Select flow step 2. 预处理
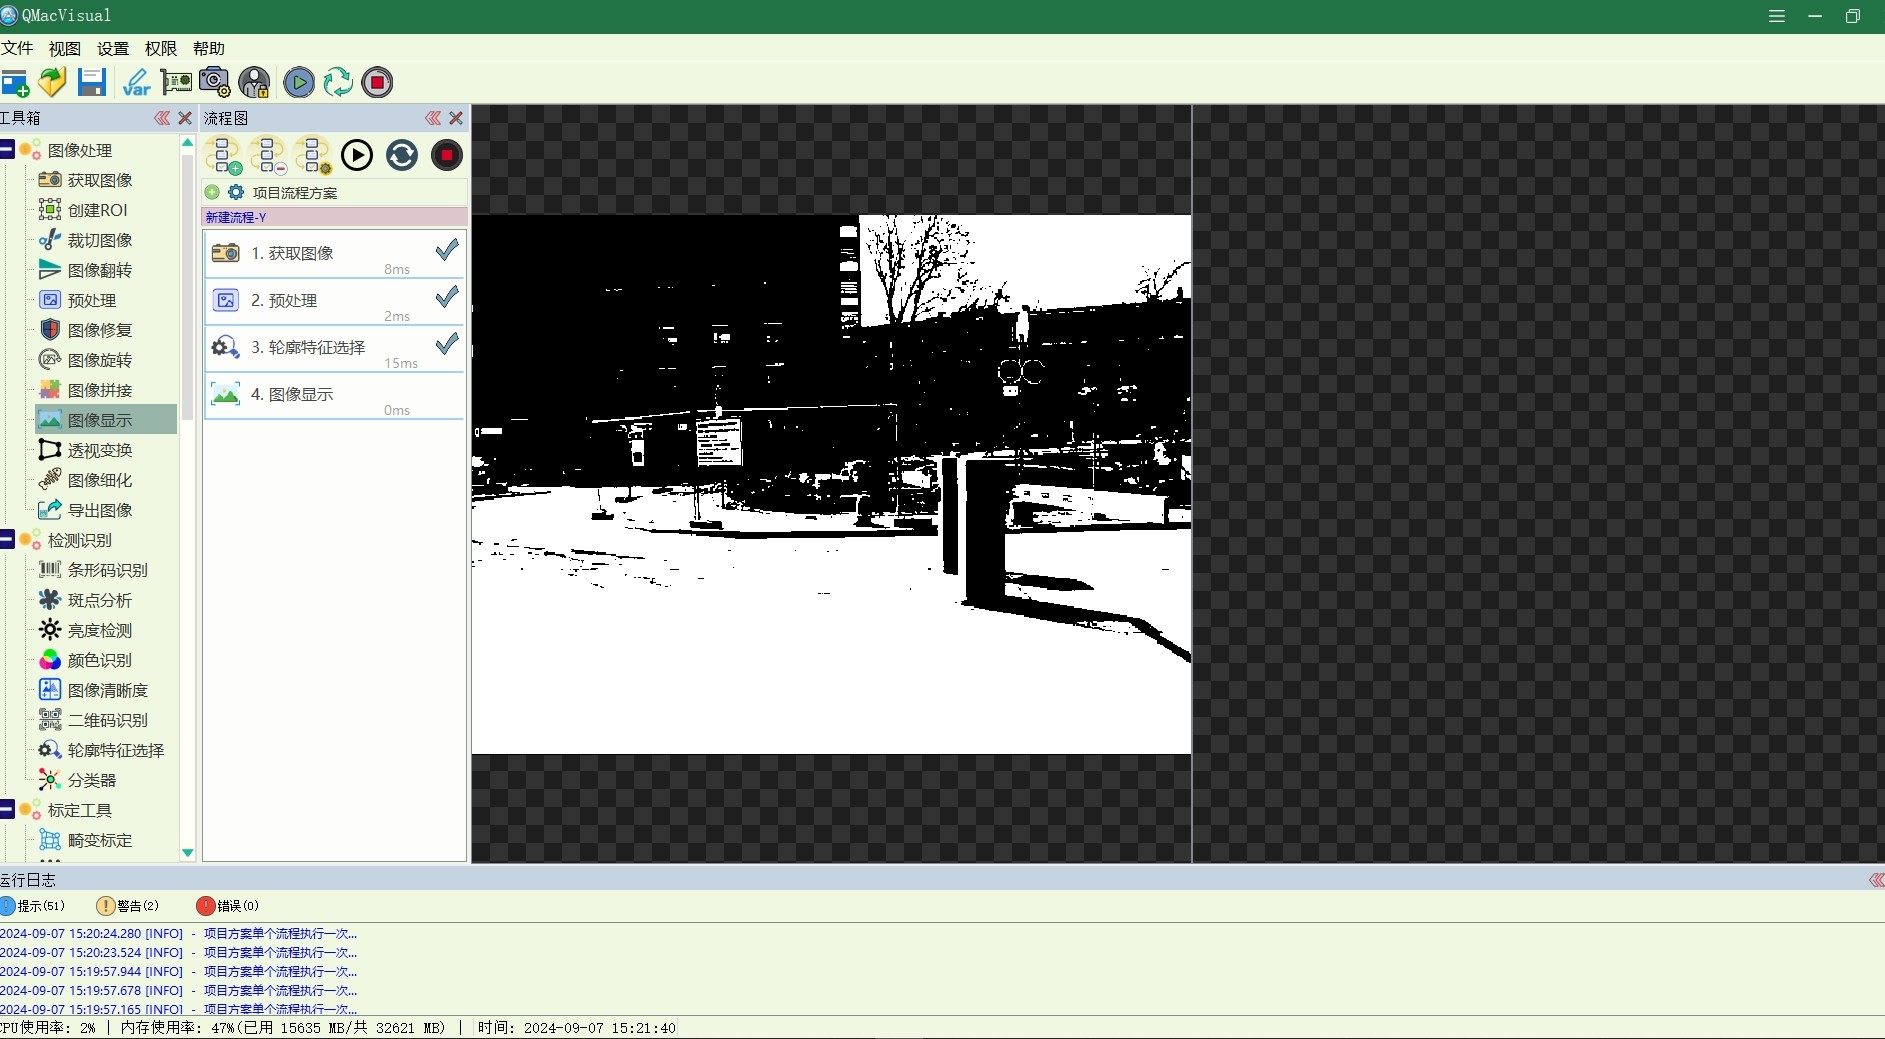The height and width of the screenshot is (1039, 1885). [334, 301]
